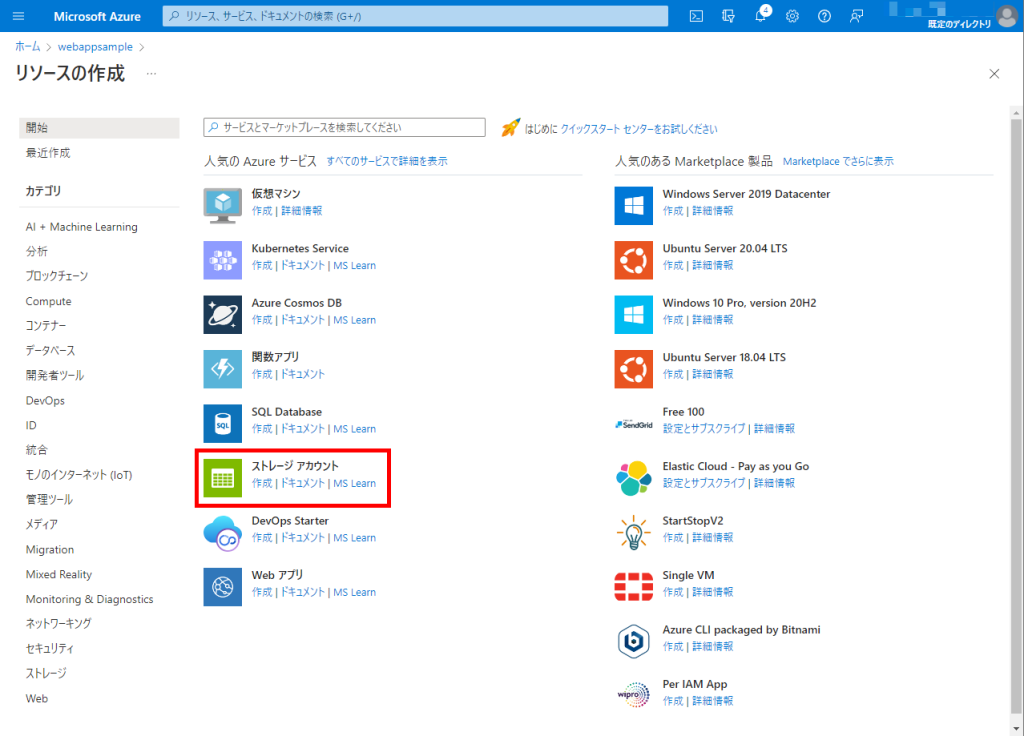1024x736 pixels.
Task: Select the DevOps category
Action: (45, 400)
